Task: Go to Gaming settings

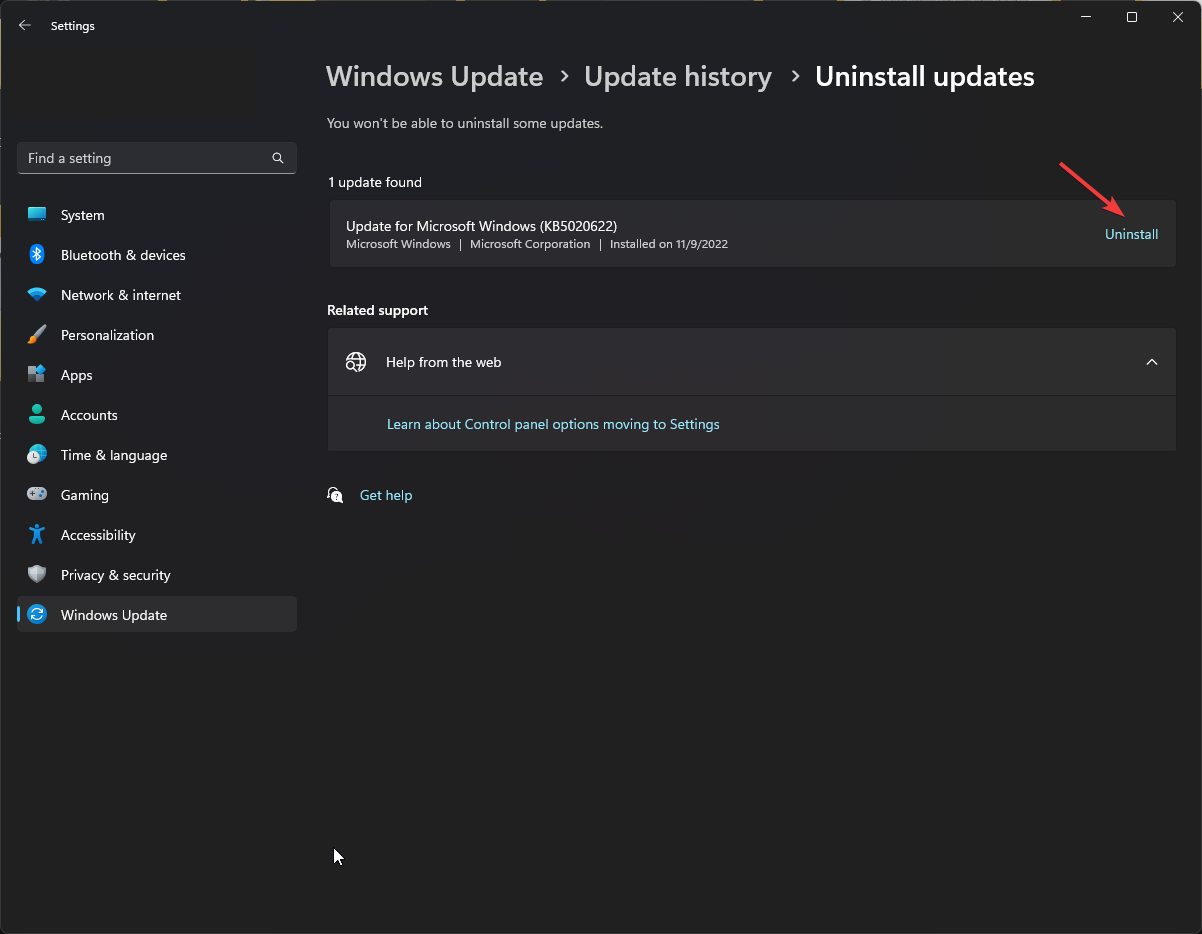Action: tap(157, 495)
